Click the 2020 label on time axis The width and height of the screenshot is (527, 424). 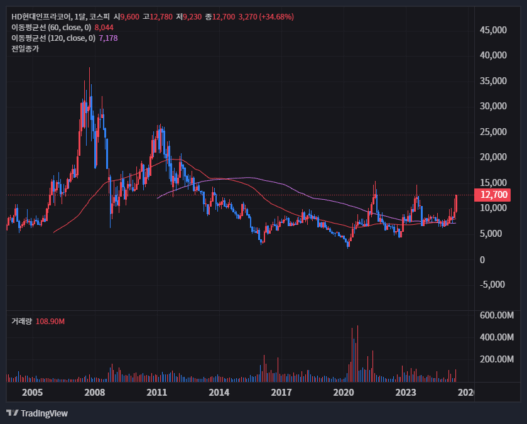pyautogui.click(x=343, y=392)
